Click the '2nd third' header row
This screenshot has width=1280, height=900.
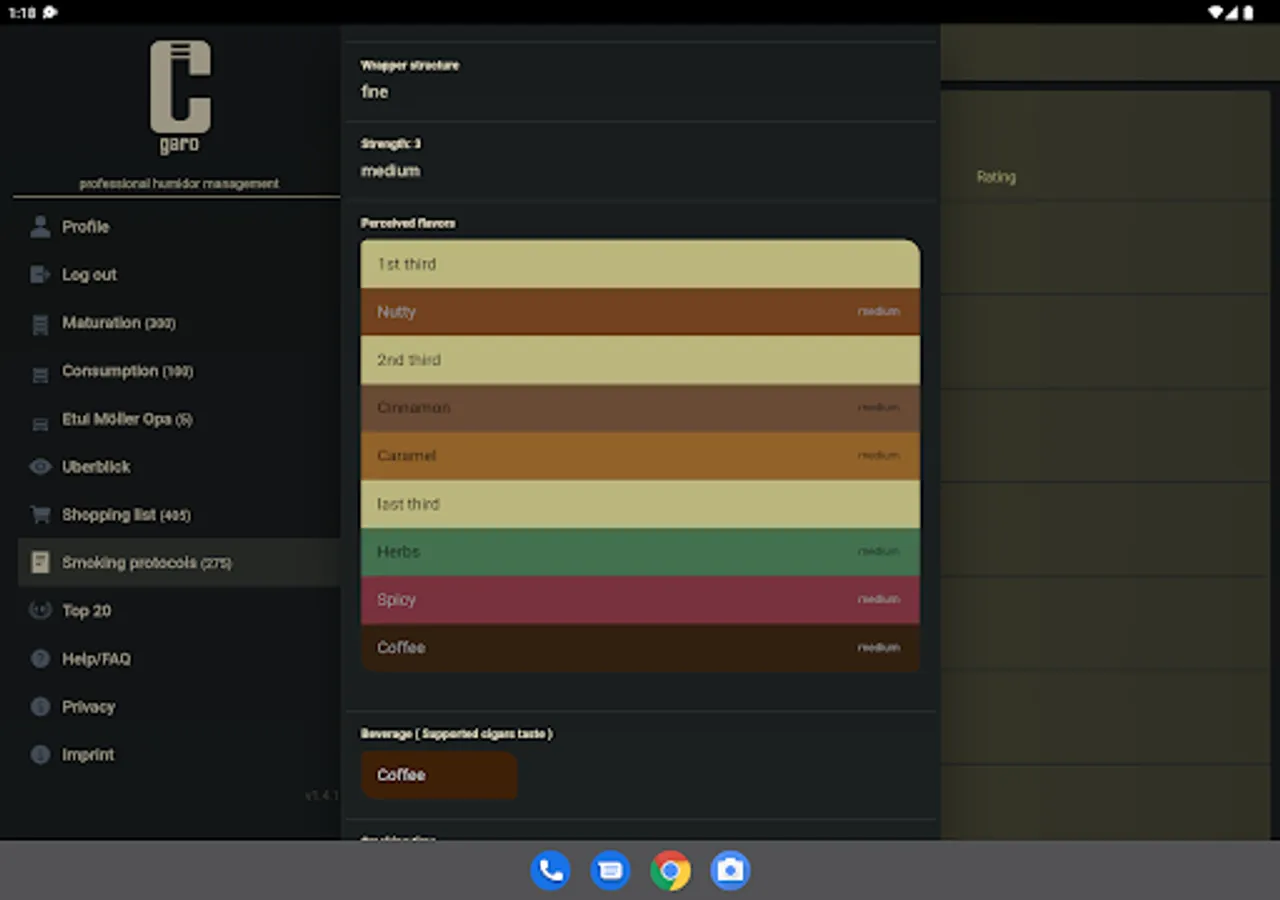pos(640,360)
